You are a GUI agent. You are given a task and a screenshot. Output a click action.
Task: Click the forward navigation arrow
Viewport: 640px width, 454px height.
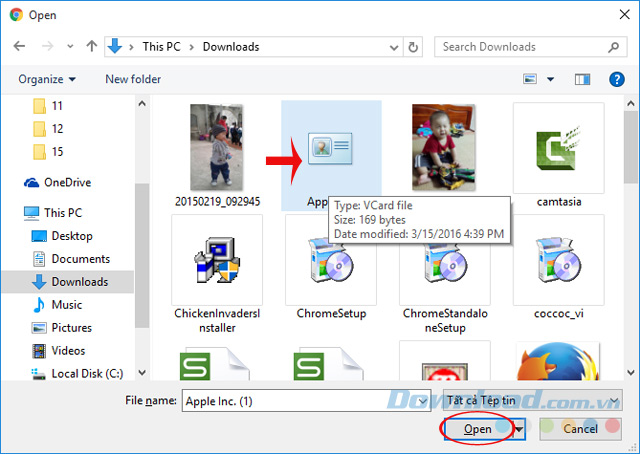pyautogui.click(x=47, y=46)
